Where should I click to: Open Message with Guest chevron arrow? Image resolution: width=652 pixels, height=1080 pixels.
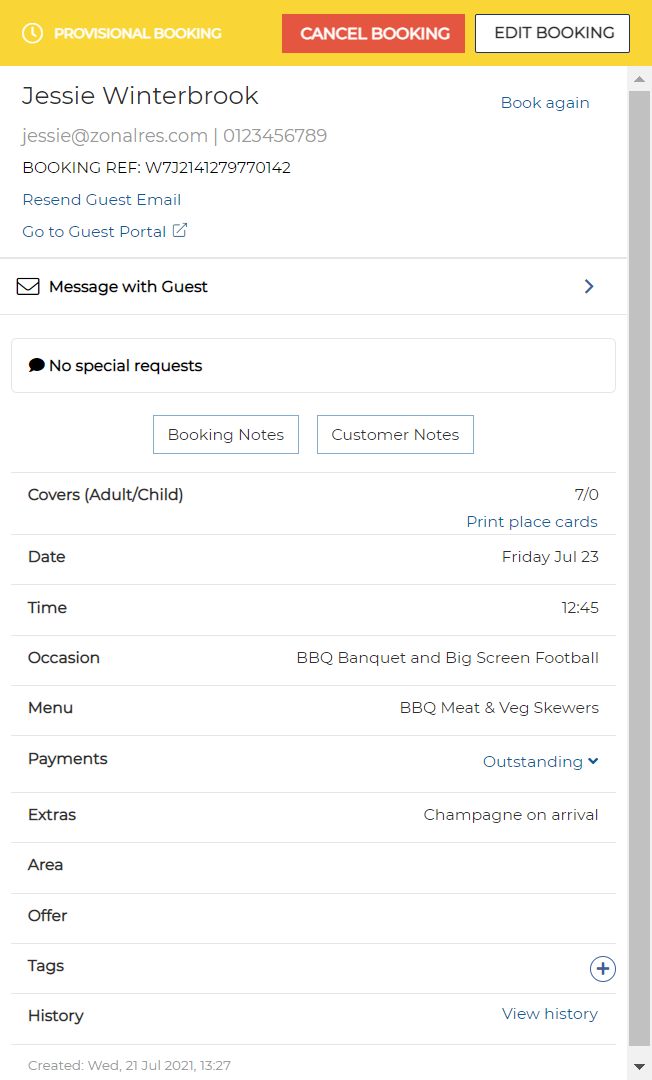point(589,287)
